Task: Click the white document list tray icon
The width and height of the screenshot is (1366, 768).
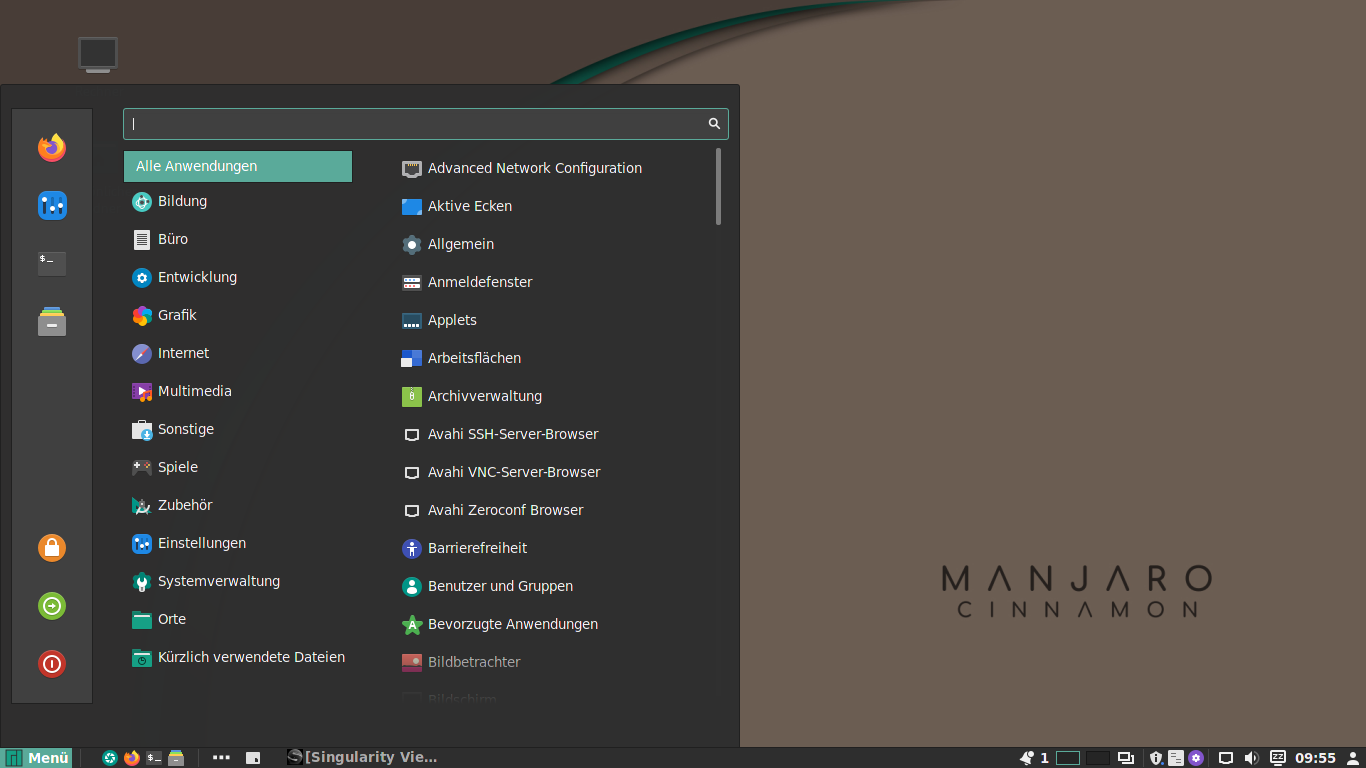Action: [1176, 758]
